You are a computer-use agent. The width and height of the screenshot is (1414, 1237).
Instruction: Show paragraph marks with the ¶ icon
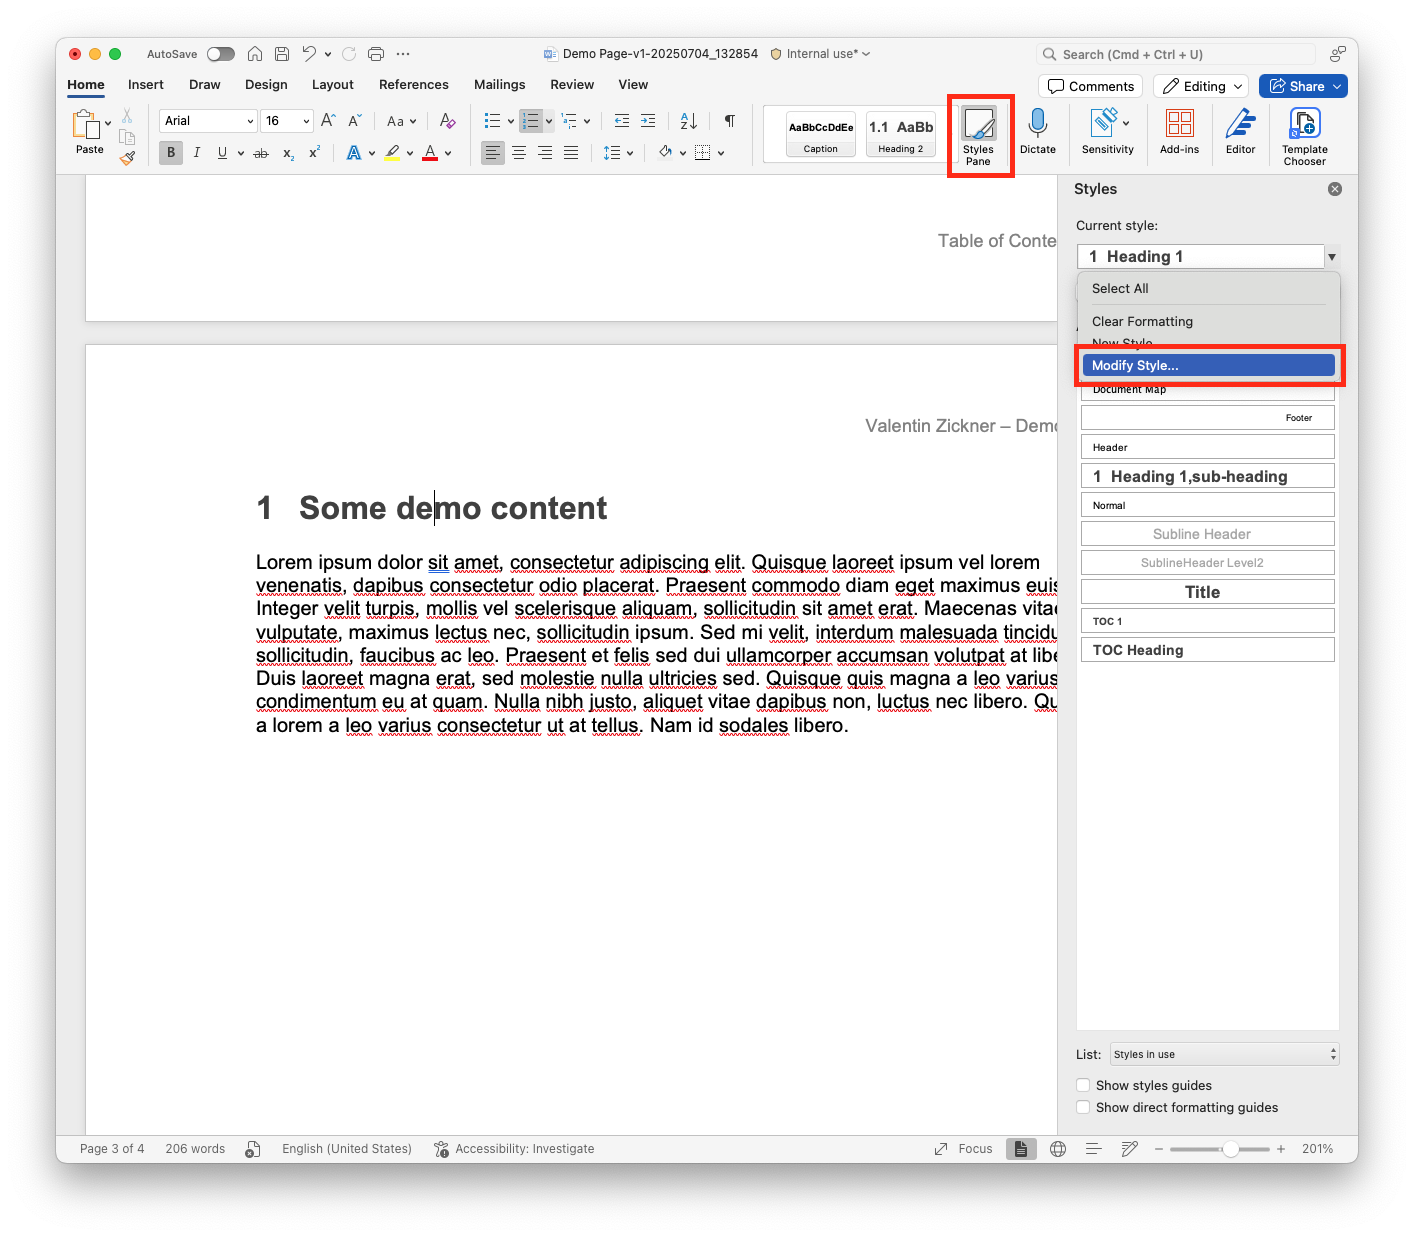coord(729,120)
